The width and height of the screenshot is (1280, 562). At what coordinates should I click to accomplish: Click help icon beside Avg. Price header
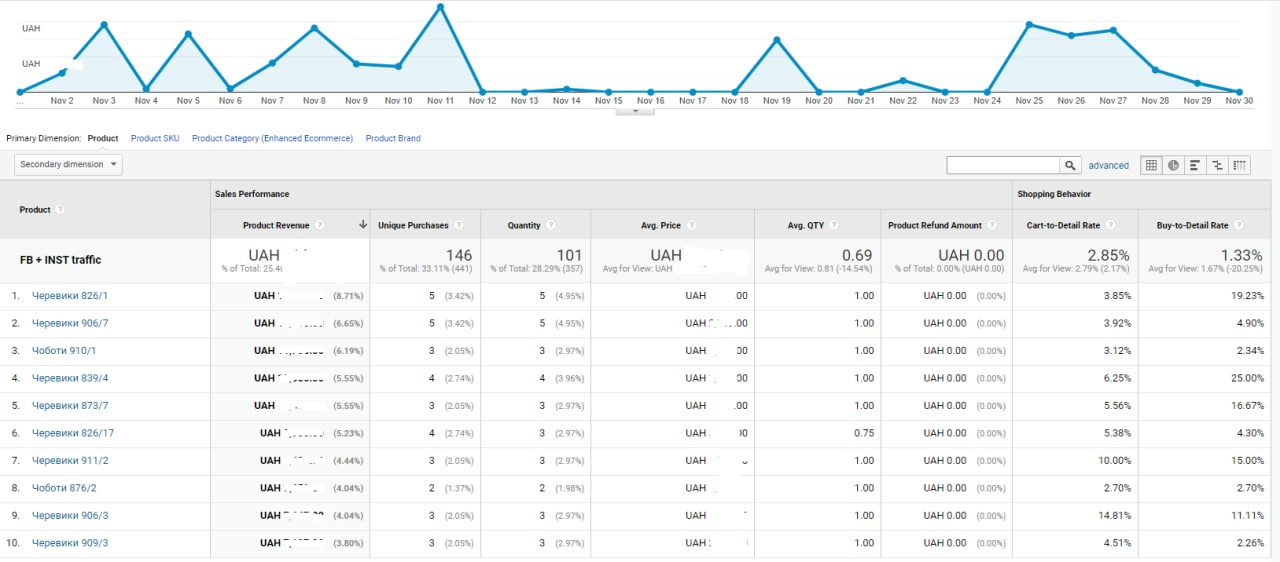coord(691,226)
